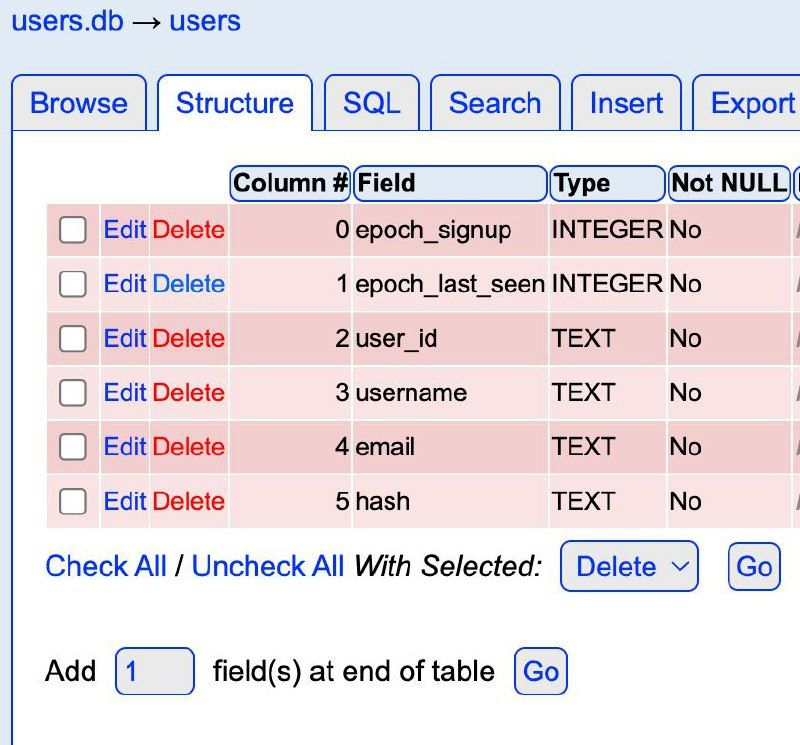Select the hash row checkbox

pos(73,501)
